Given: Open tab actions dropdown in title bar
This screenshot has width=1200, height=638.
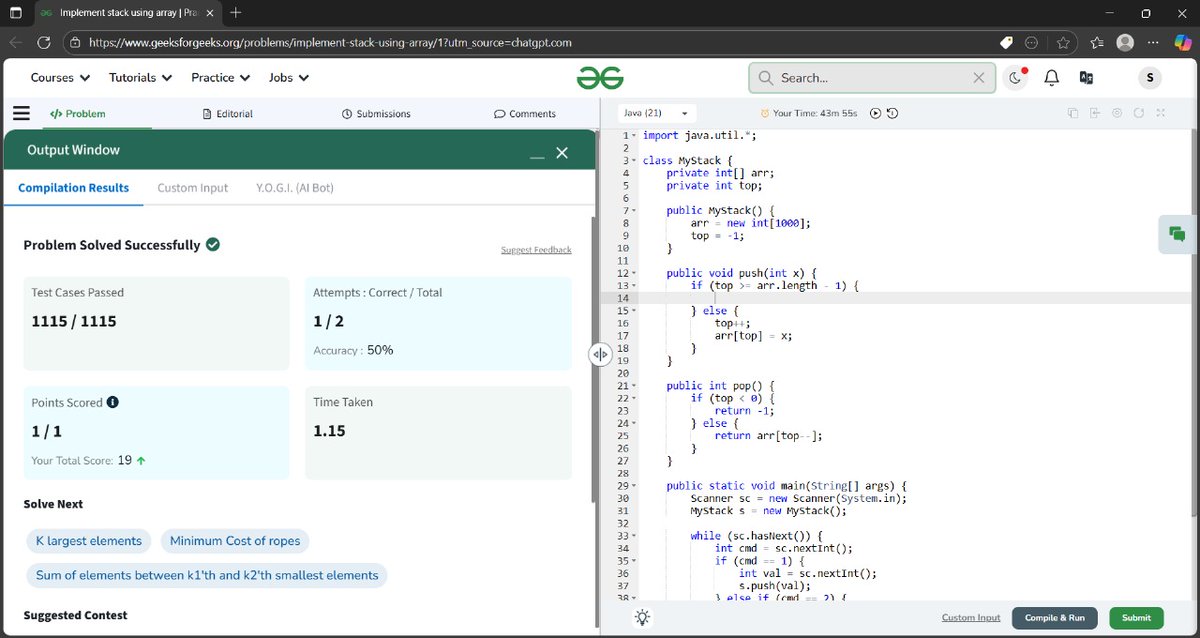Looking at the screenshot, I should coord(17,13).
